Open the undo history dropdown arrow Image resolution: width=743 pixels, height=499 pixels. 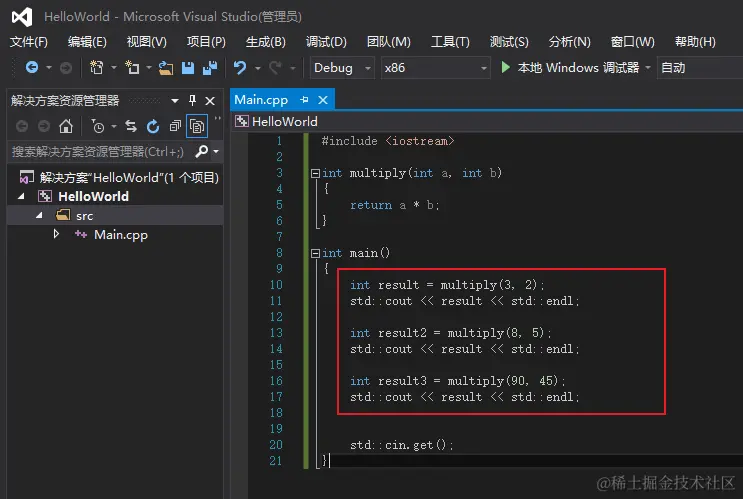pyautogui.click(x=257, y=68)
